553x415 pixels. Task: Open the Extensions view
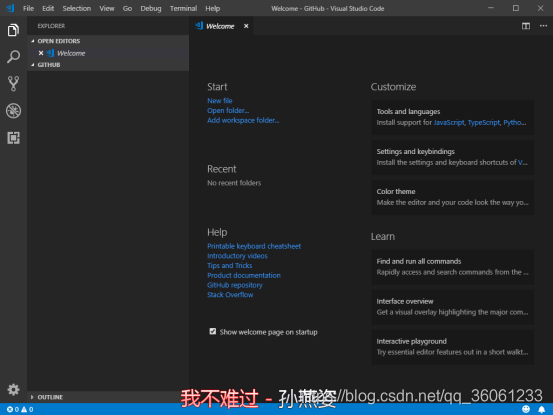[13, 138]
